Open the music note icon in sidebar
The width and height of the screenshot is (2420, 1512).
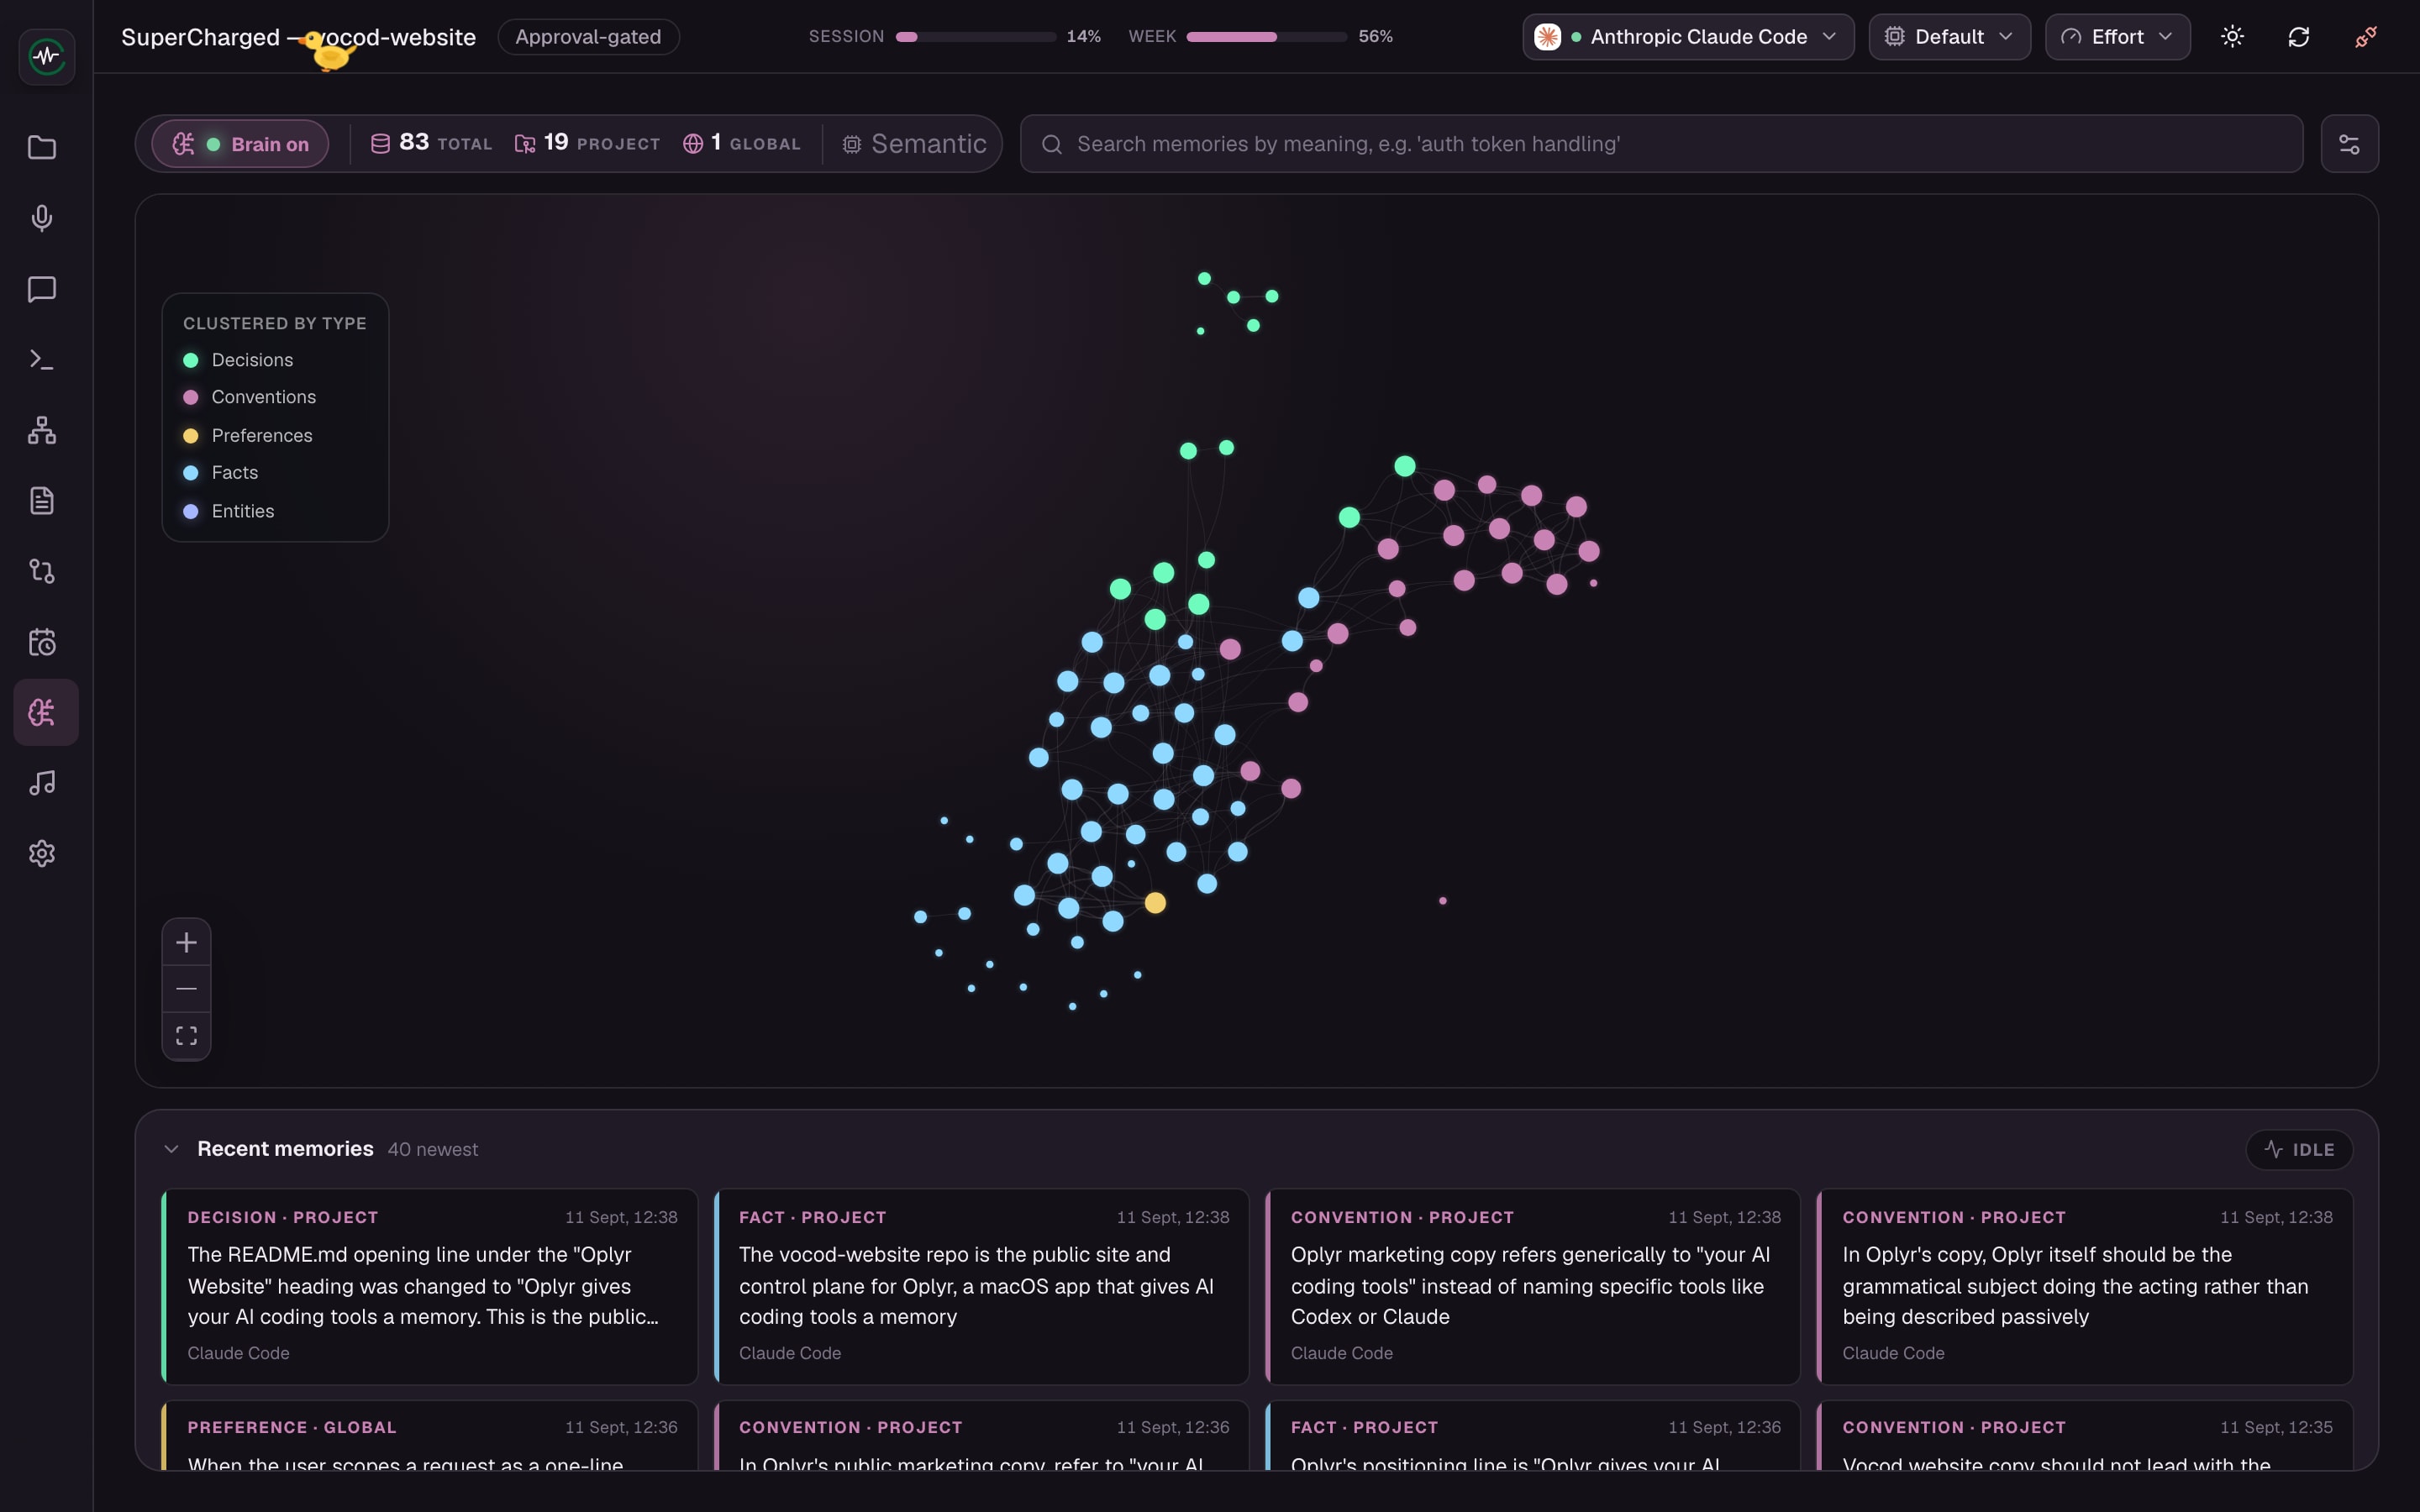pyautogui.click(x=42, y=783)
